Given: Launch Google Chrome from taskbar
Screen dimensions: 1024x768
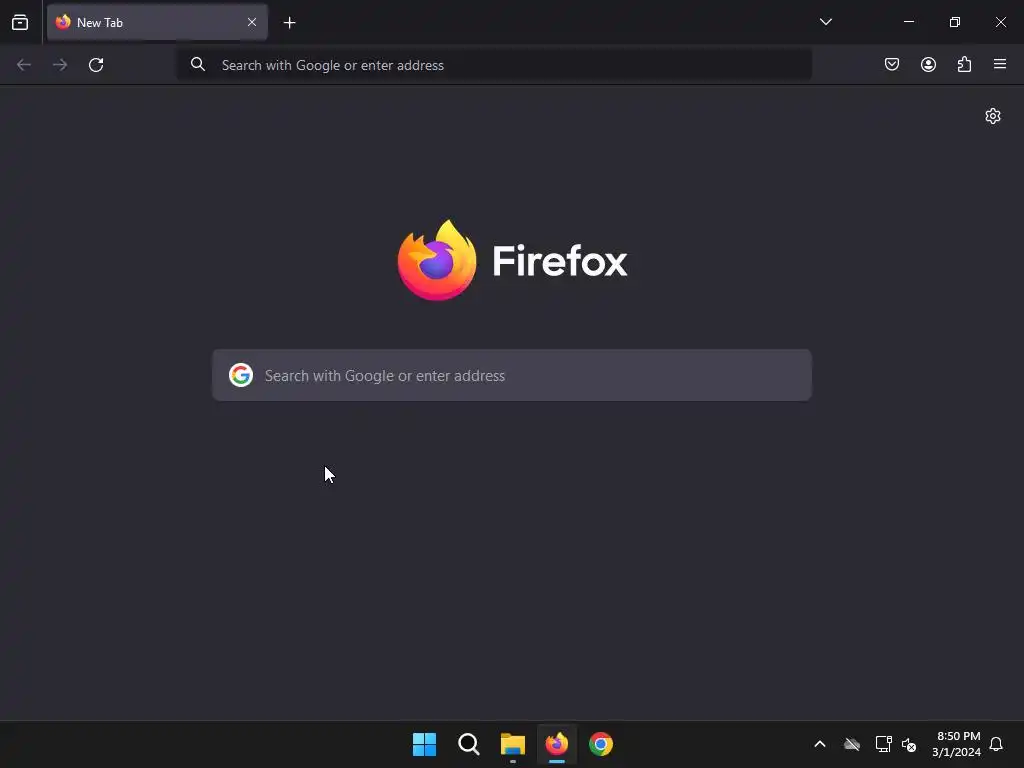Looking at the screenshot, I should click(601, 744).
